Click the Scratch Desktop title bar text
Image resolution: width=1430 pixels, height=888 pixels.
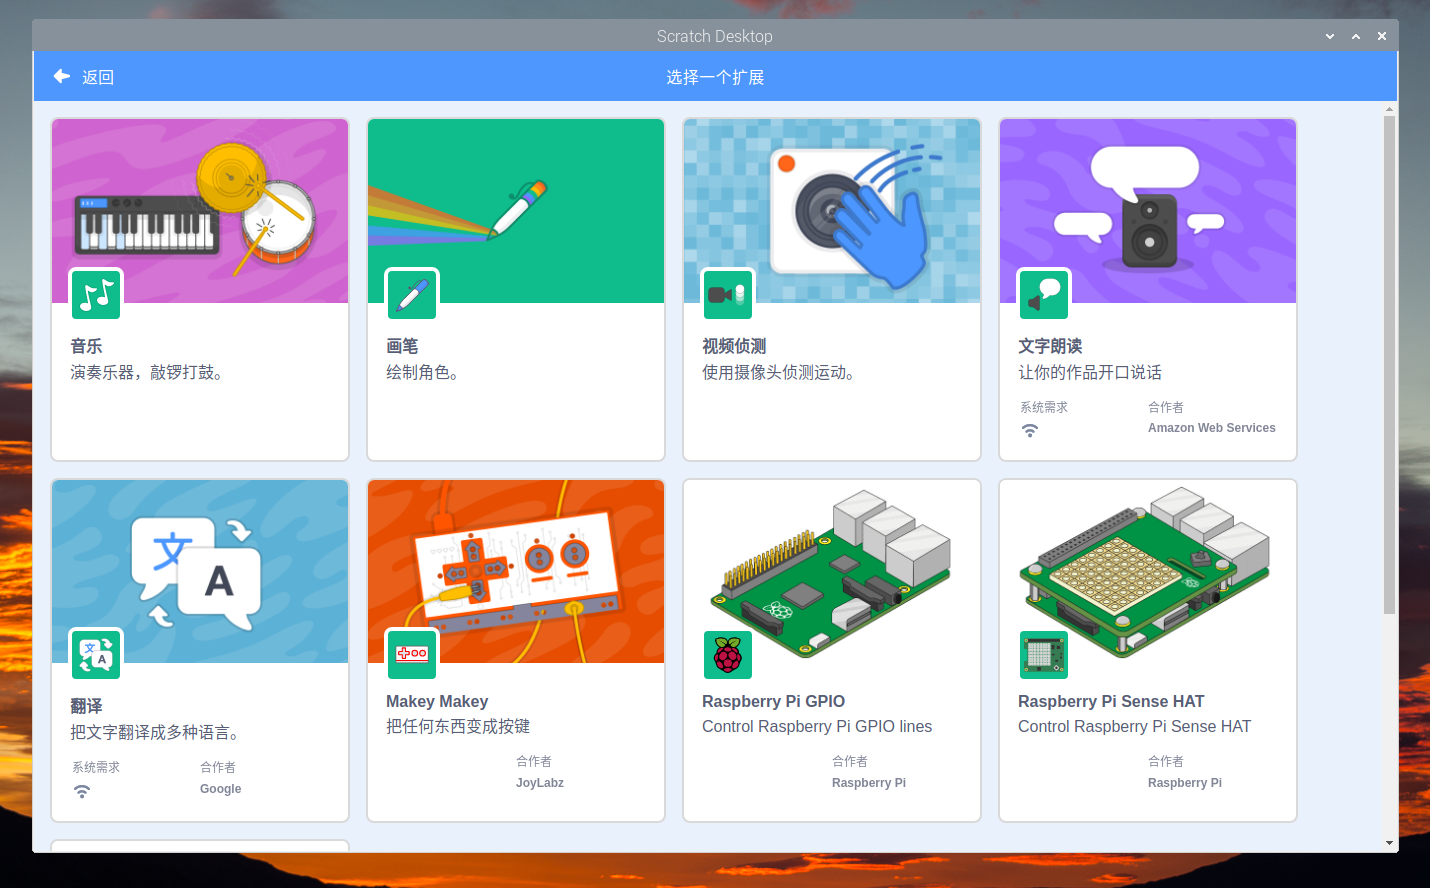(714, 36)
